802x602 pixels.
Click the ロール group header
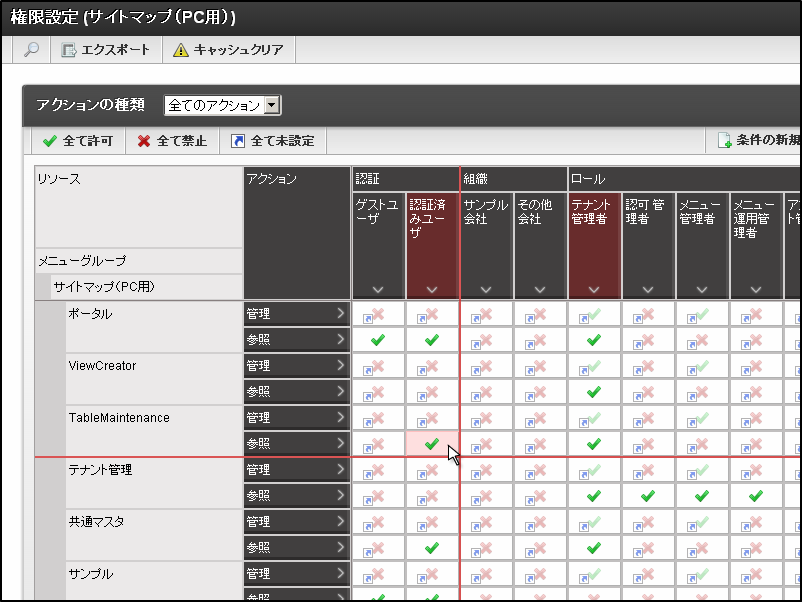[x=685, y=179]
